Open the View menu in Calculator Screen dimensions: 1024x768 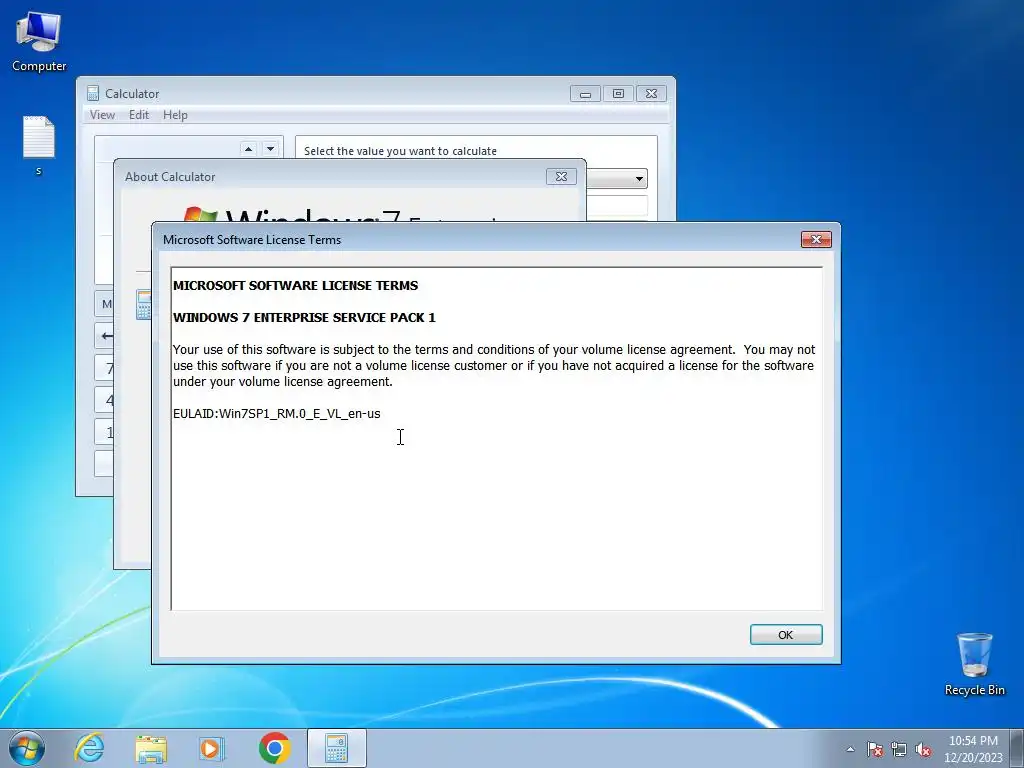click(102, 115)
